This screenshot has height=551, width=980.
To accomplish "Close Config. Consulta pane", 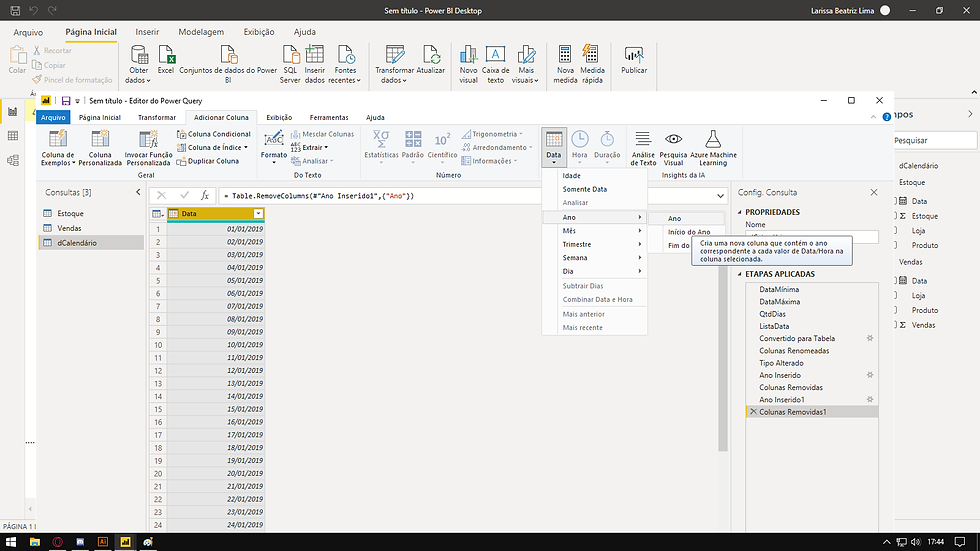I will tap(874, 192).
